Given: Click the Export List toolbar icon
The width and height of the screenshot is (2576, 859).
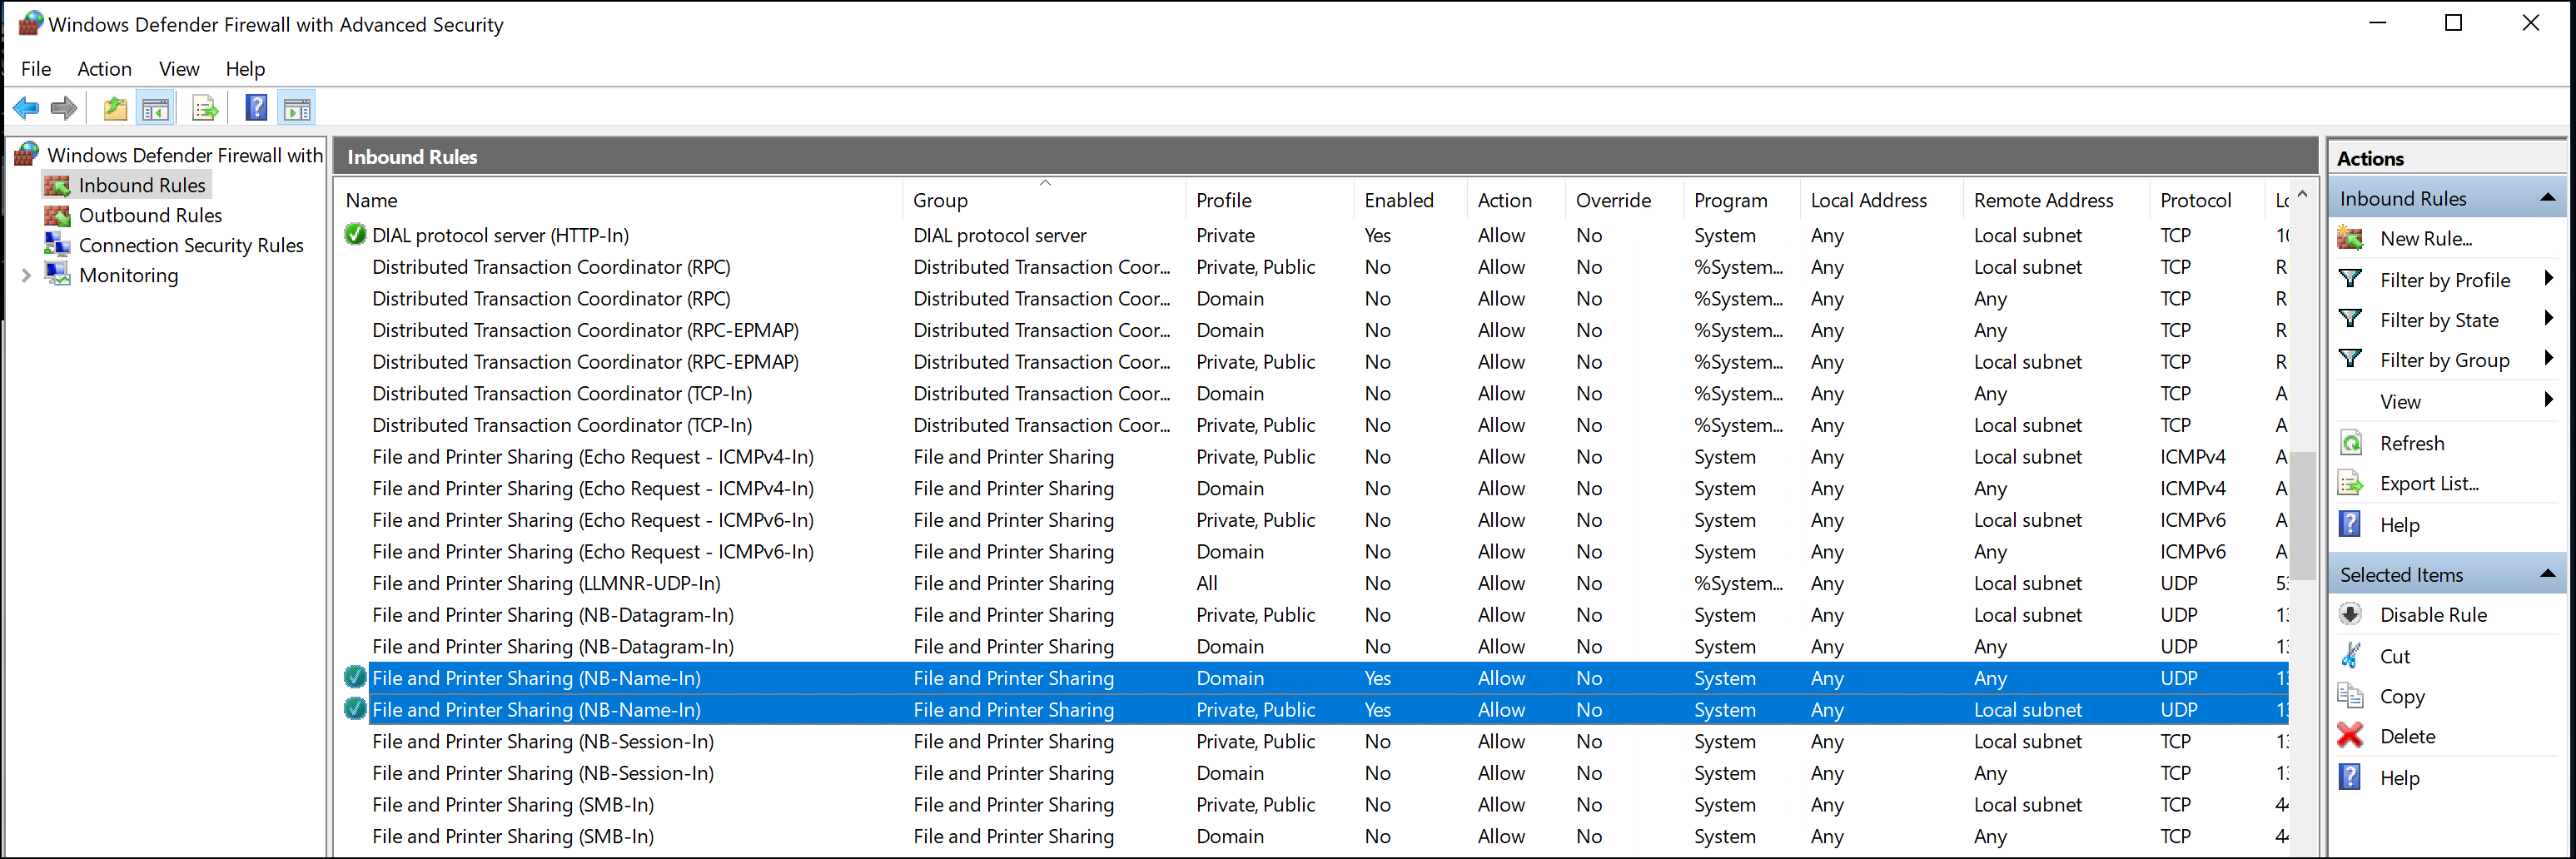Looking at the screenshot, I should [205, 108].
